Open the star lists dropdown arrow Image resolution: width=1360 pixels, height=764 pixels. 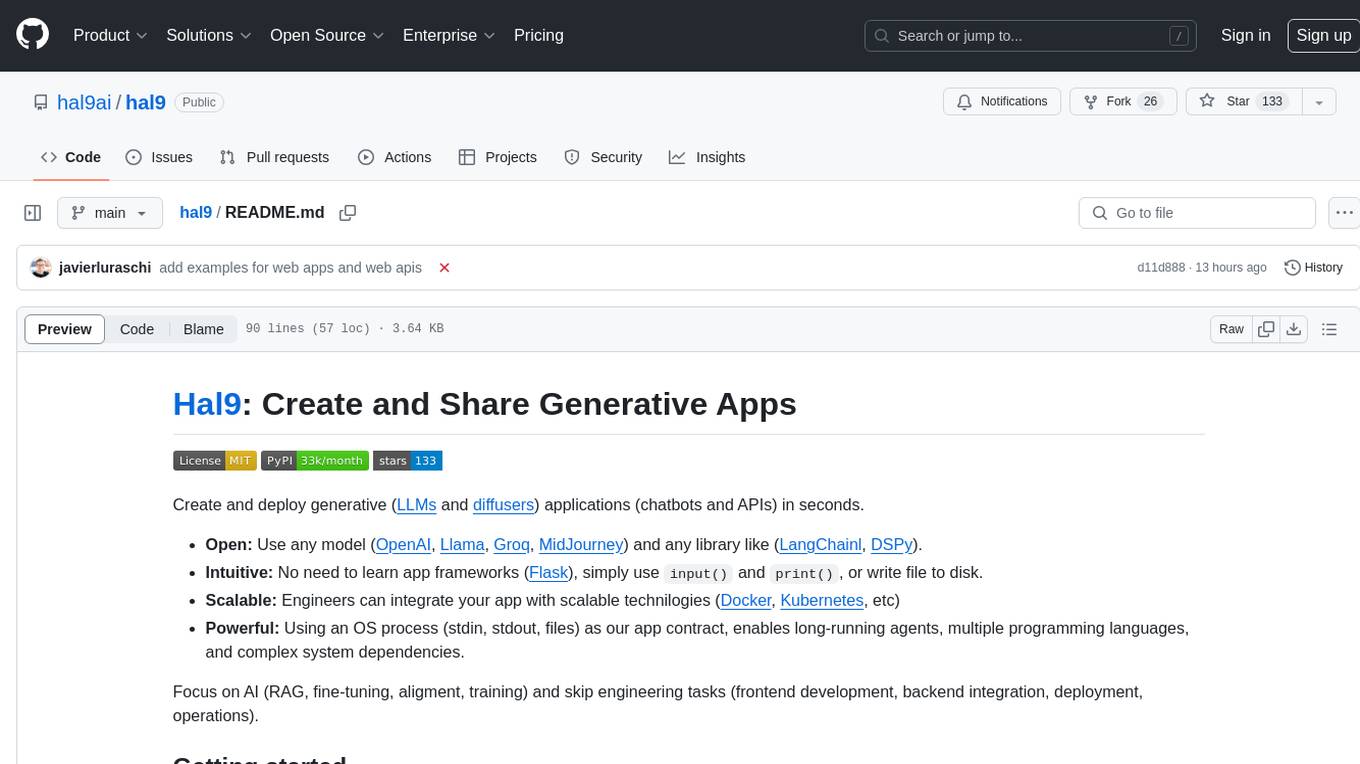point(1319,102)
